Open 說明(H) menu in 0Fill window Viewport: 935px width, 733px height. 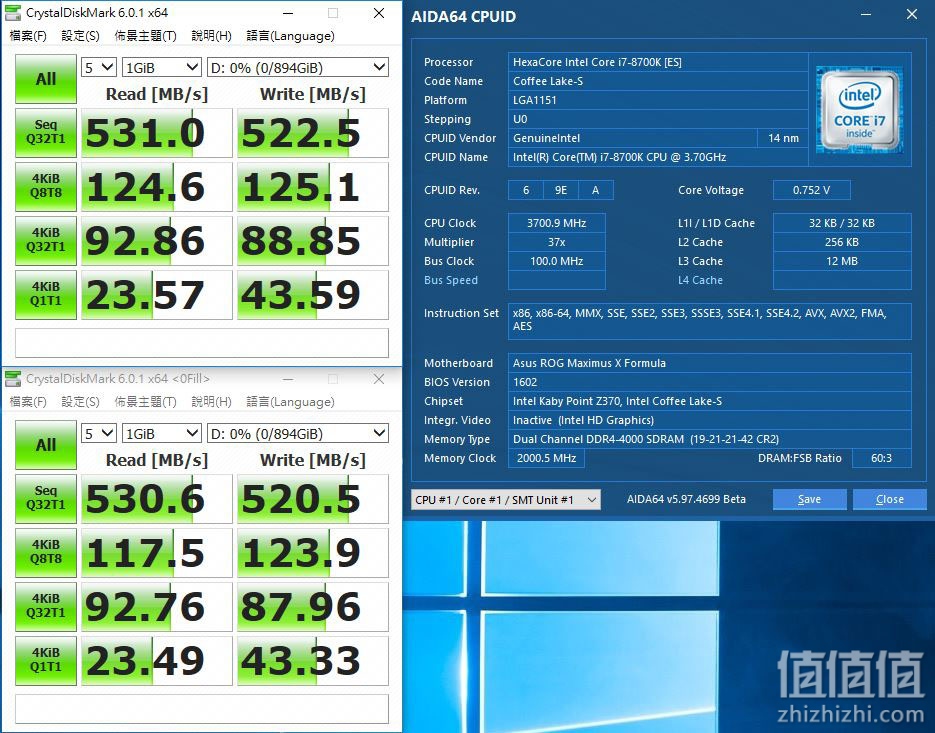pos(211,401)
